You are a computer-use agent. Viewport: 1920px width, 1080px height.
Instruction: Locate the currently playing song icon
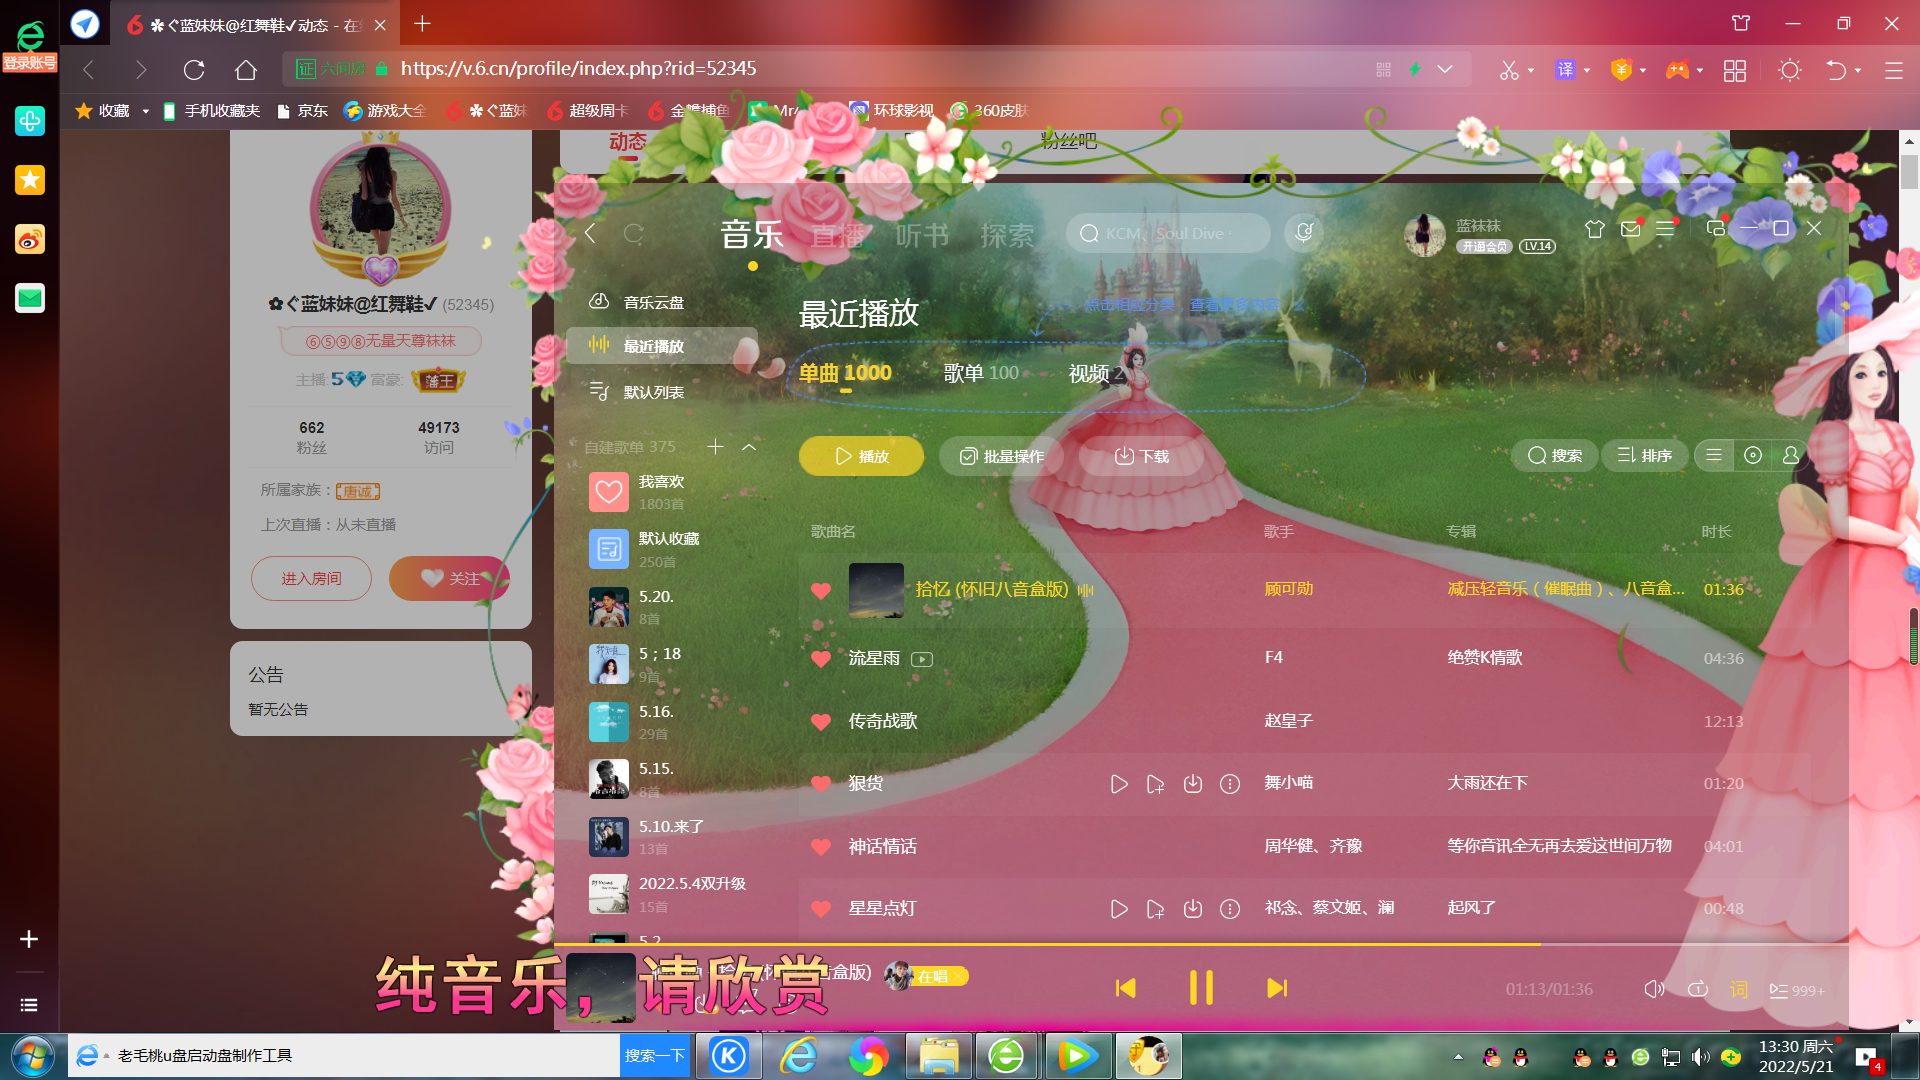tap(1752, 456)
